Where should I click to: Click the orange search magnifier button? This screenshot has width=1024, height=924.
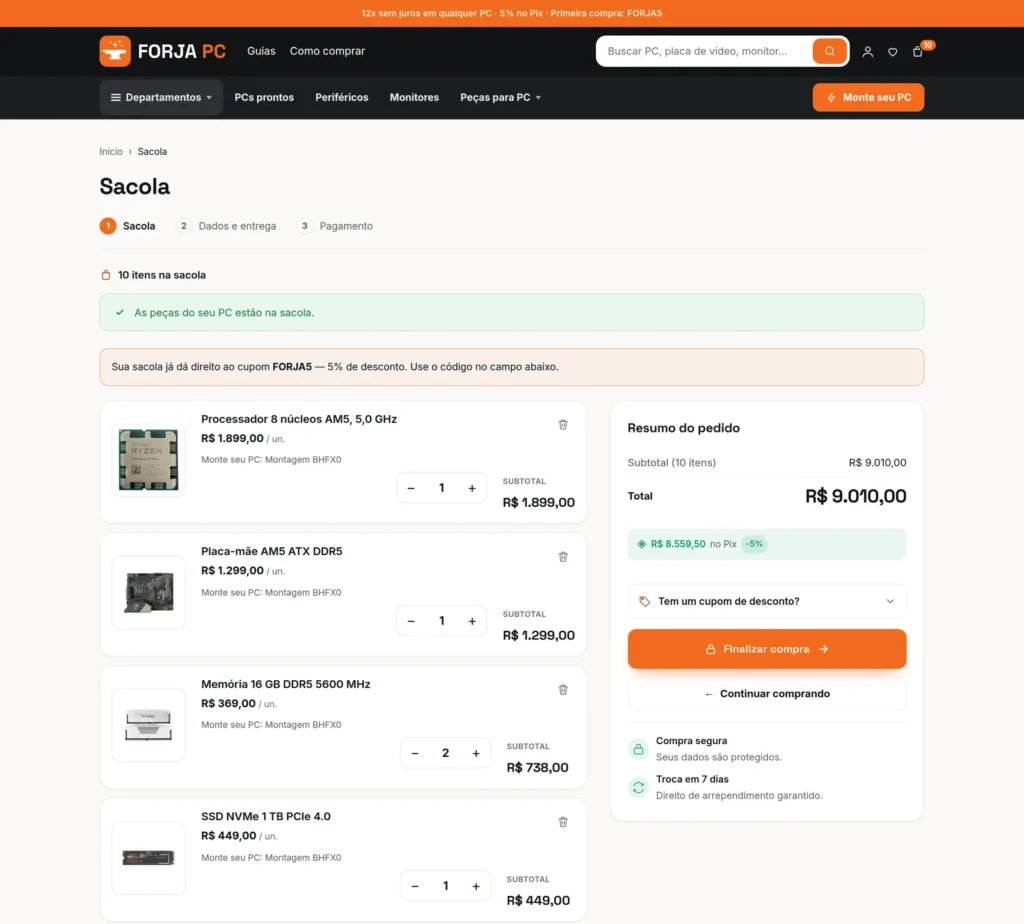(829, 51)
